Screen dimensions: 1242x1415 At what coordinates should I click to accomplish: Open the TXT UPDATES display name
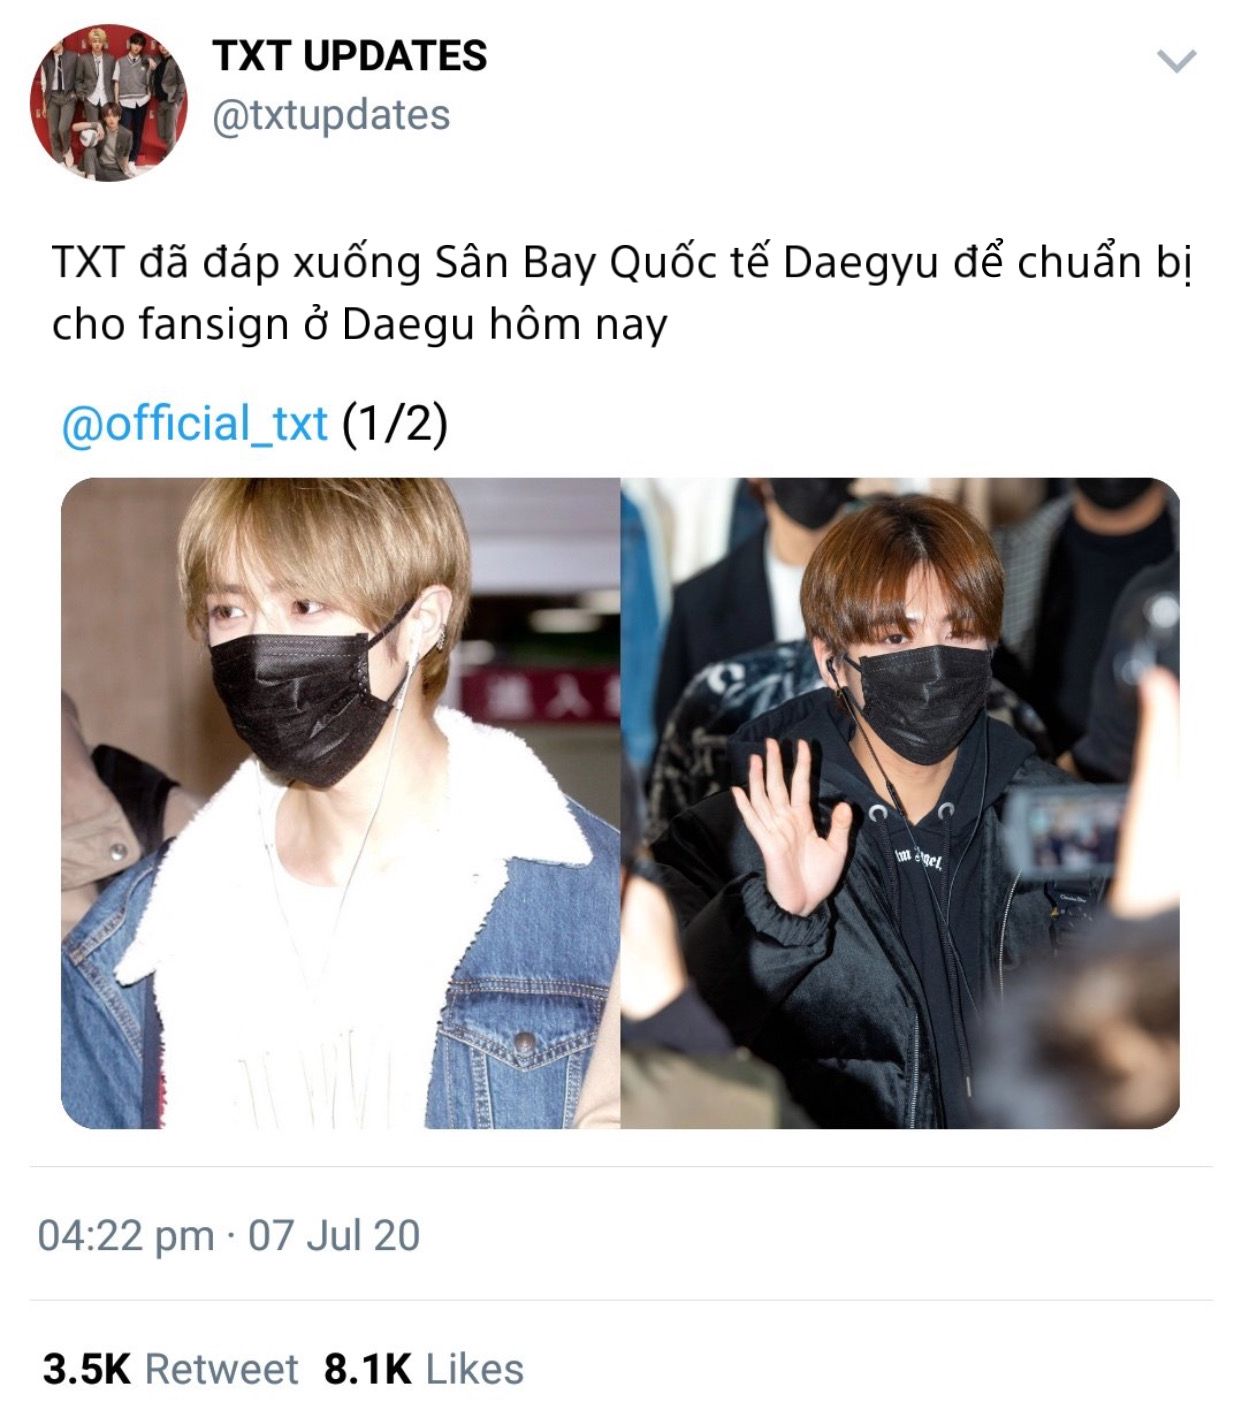(350, 56)
